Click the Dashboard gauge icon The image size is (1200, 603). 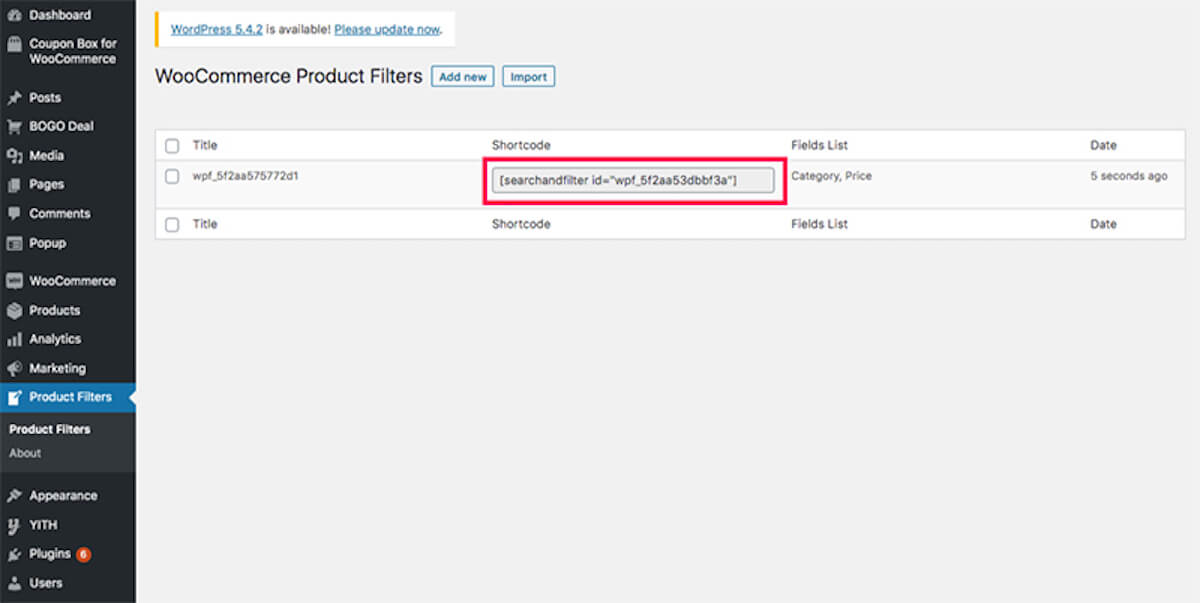coord(14,15)
